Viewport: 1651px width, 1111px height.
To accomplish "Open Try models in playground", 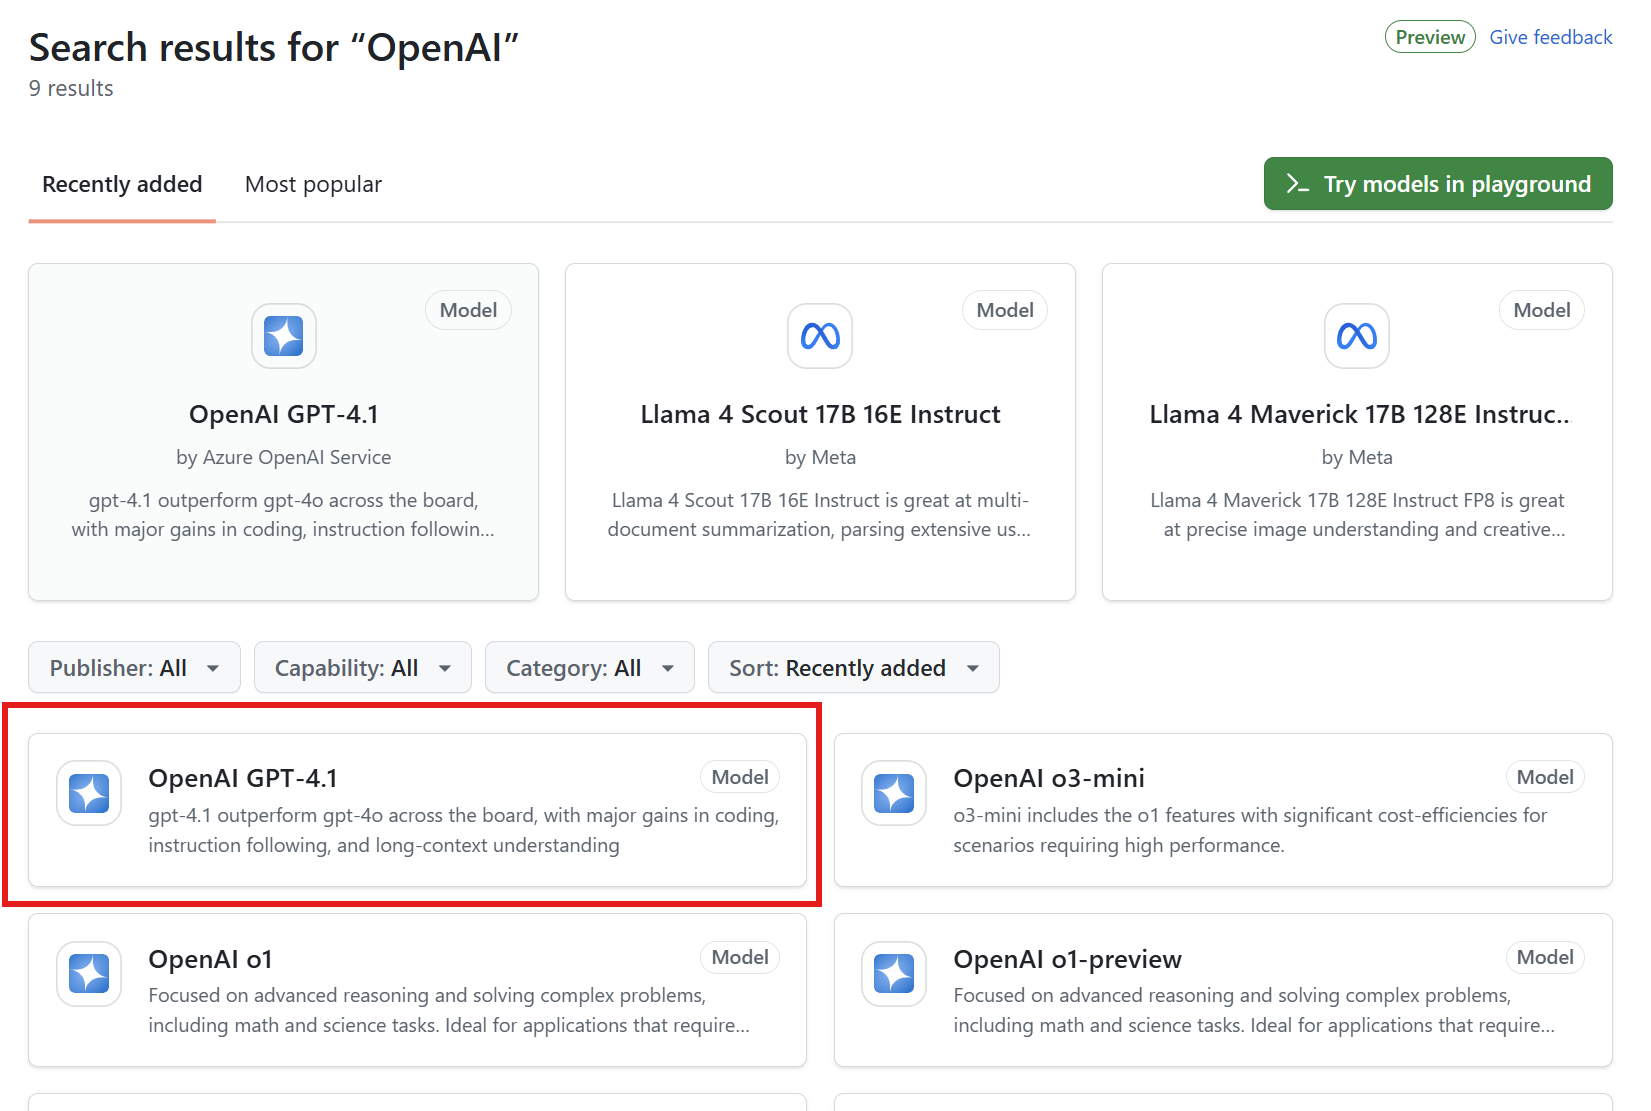I will 1438,184.
